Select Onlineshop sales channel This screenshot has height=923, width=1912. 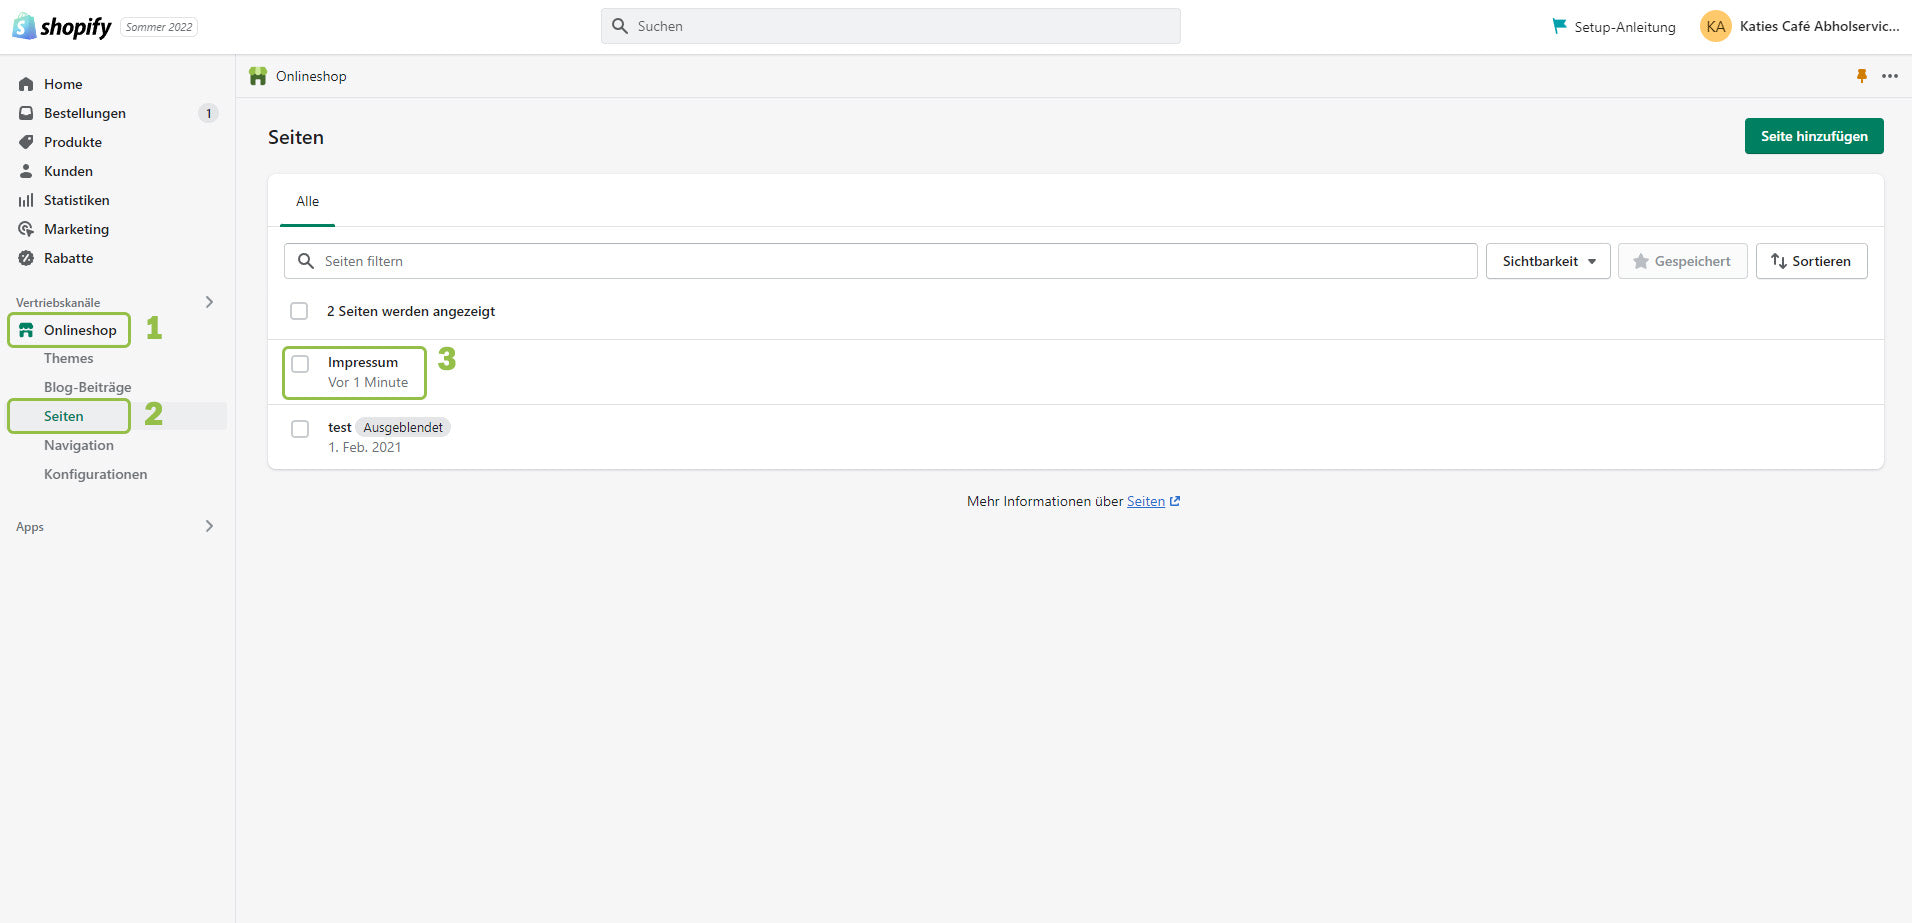80,330
